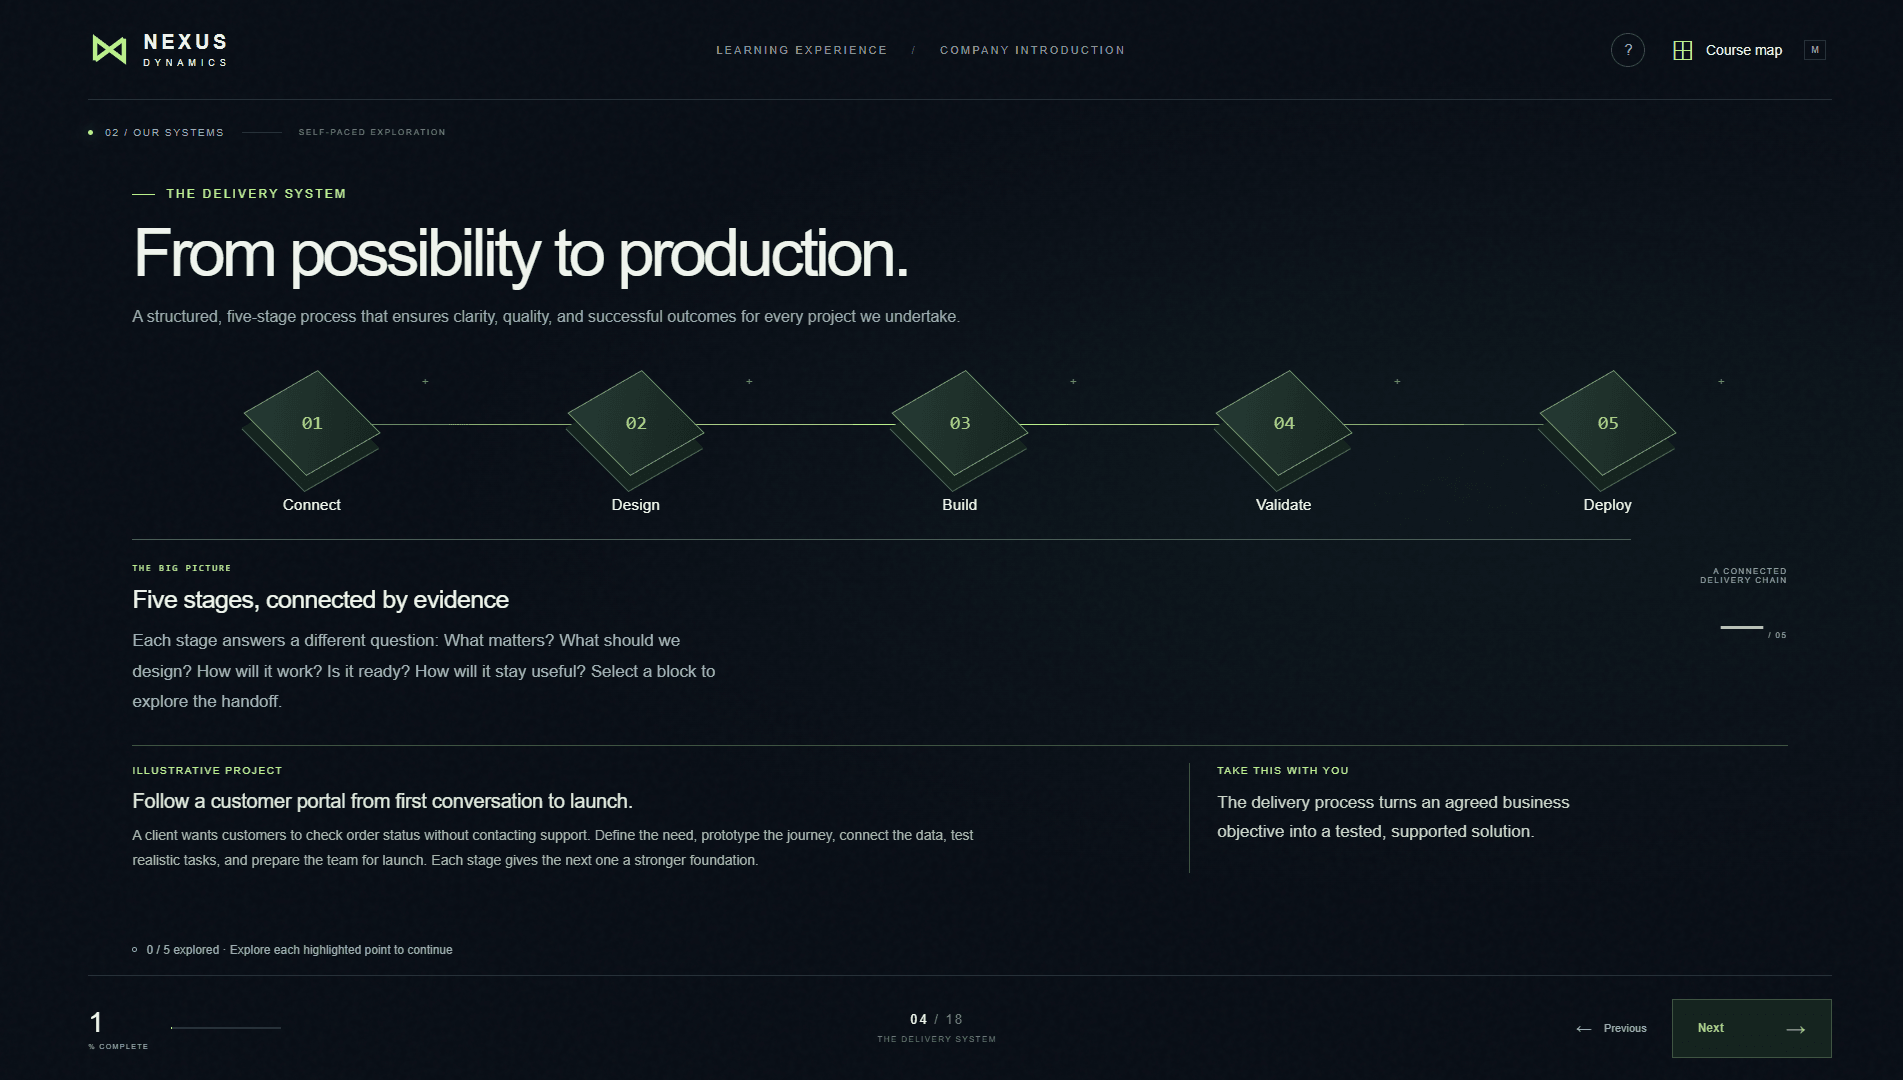Screen dimensions: 1903x1080
Task: Click the Next button
Action: [x=1752, y=1028]
